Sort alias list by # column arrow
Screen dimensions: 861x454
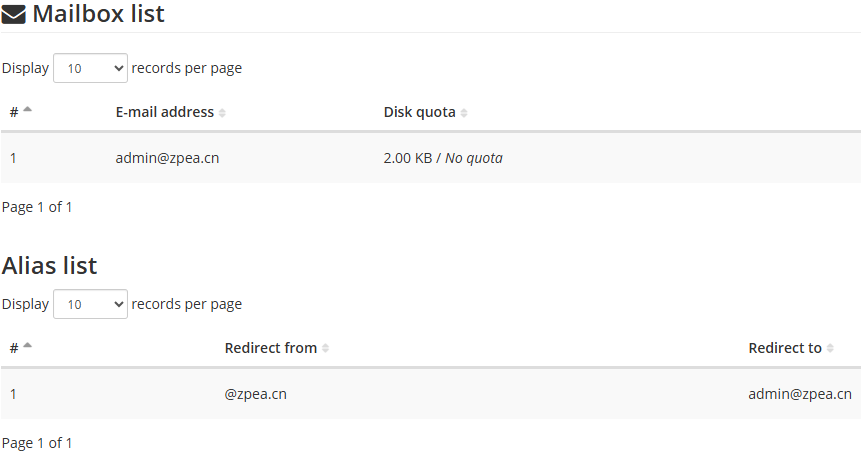click(27, 345)
